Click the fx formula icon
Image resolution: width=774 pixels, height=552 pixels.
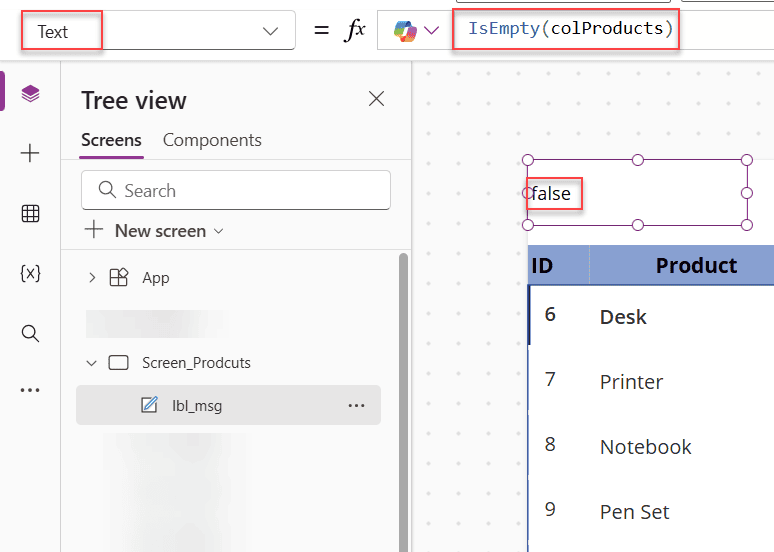click(354, 31)
